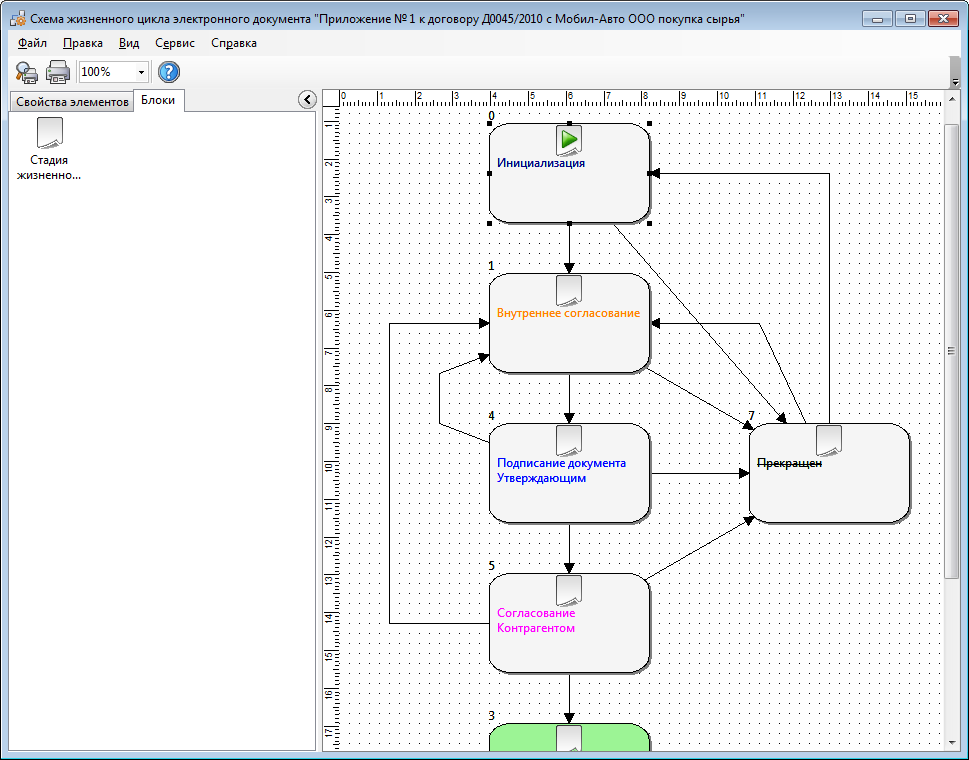Click document icon in Внутреннее согласование block
The width and height of the screenshot is (969, 760).
tap(569, 290)
